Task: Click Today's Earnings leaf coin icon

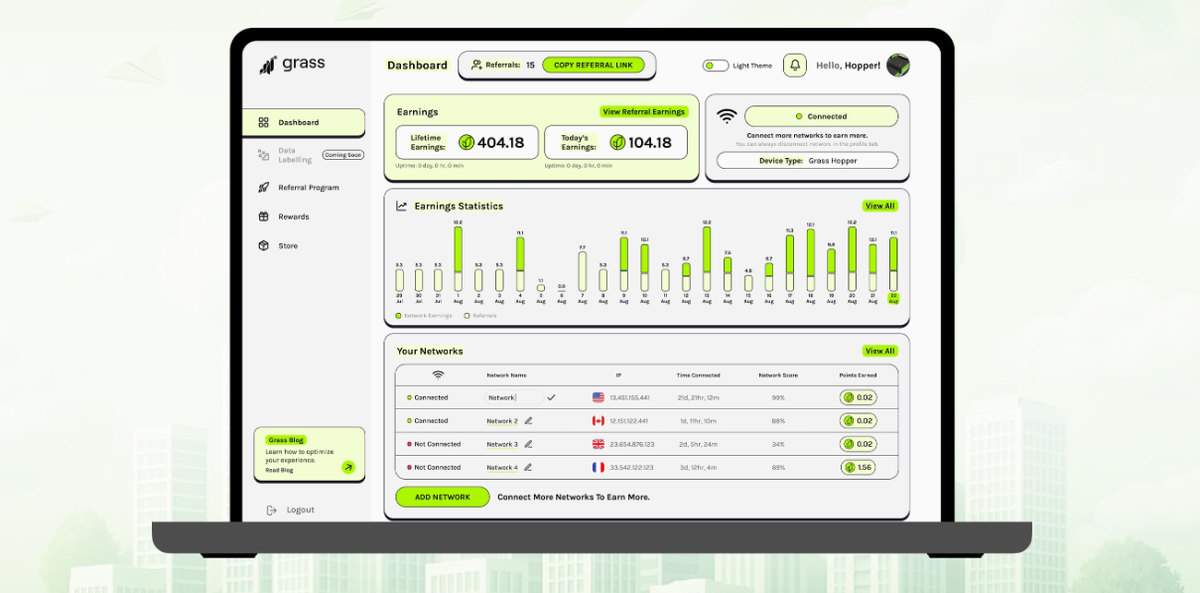Action: point(618,143)
